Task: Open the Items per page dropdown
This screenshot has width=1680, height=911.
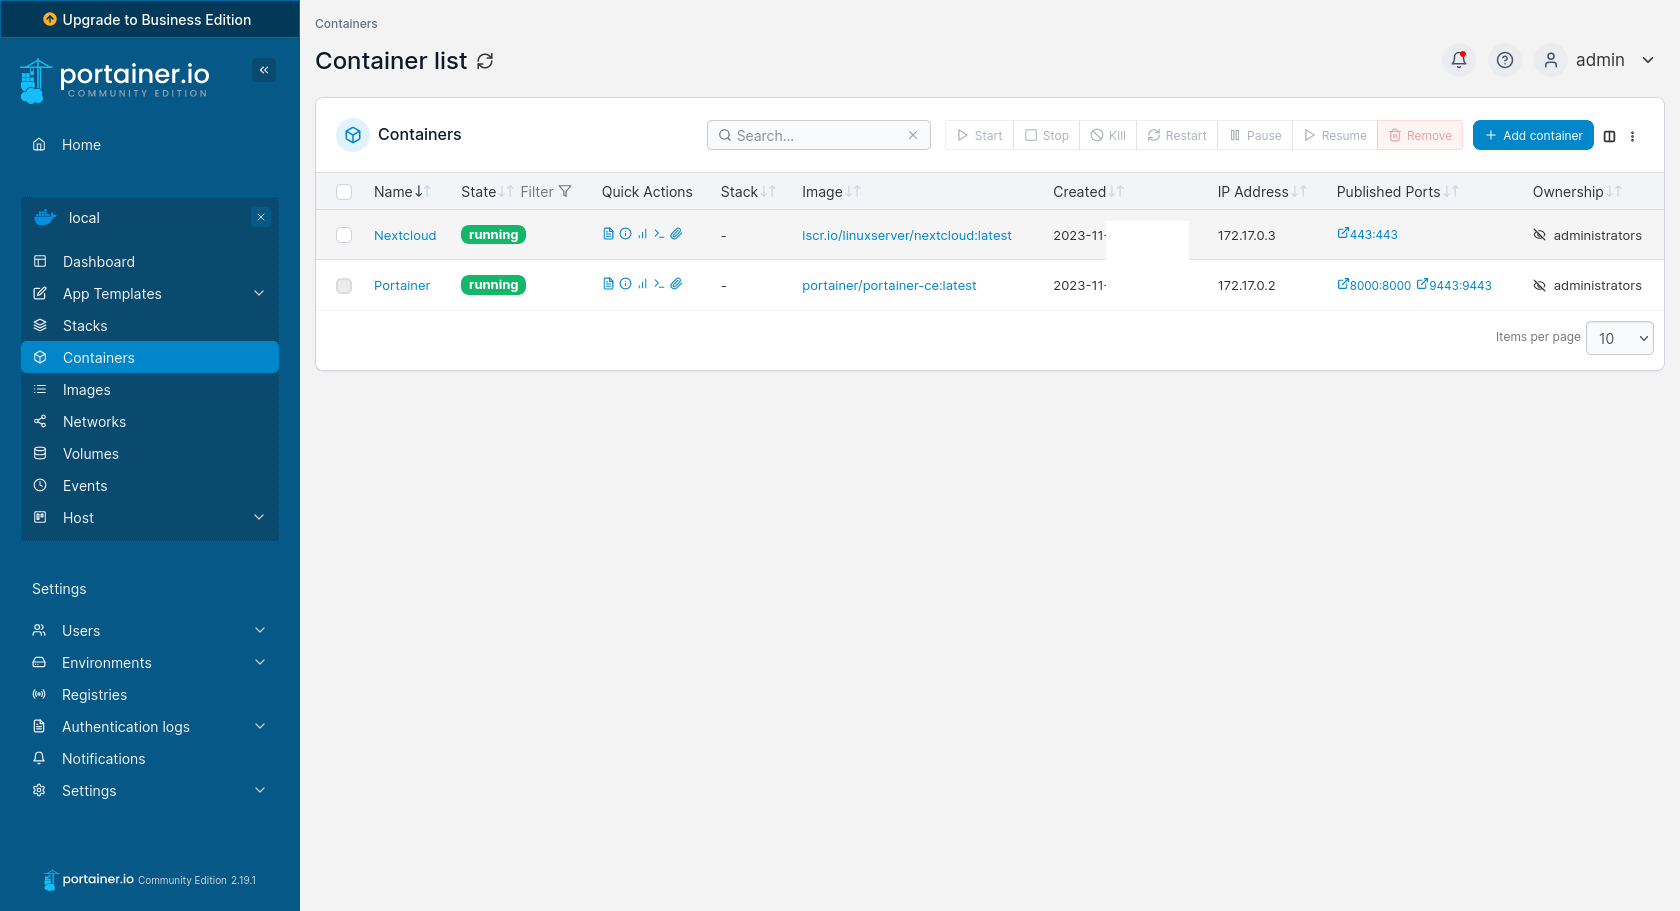Action: click(x=1619, y=338)
